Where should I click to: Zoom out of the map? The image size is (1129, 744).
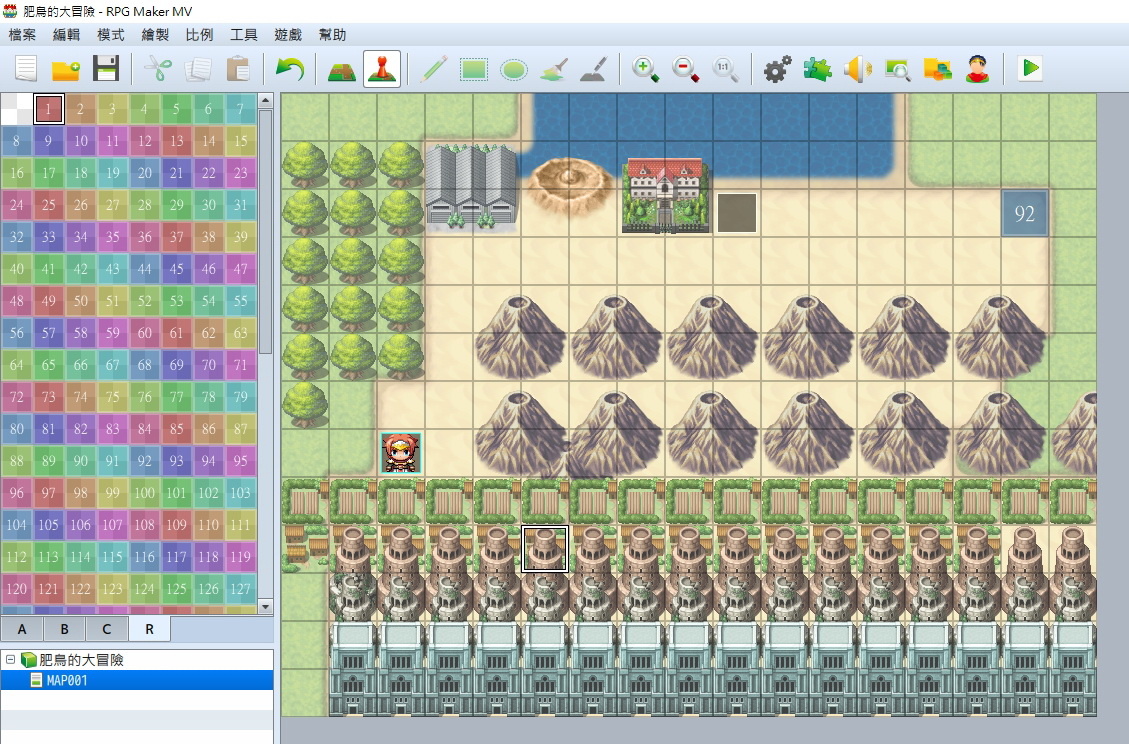(x=685, y=69)
